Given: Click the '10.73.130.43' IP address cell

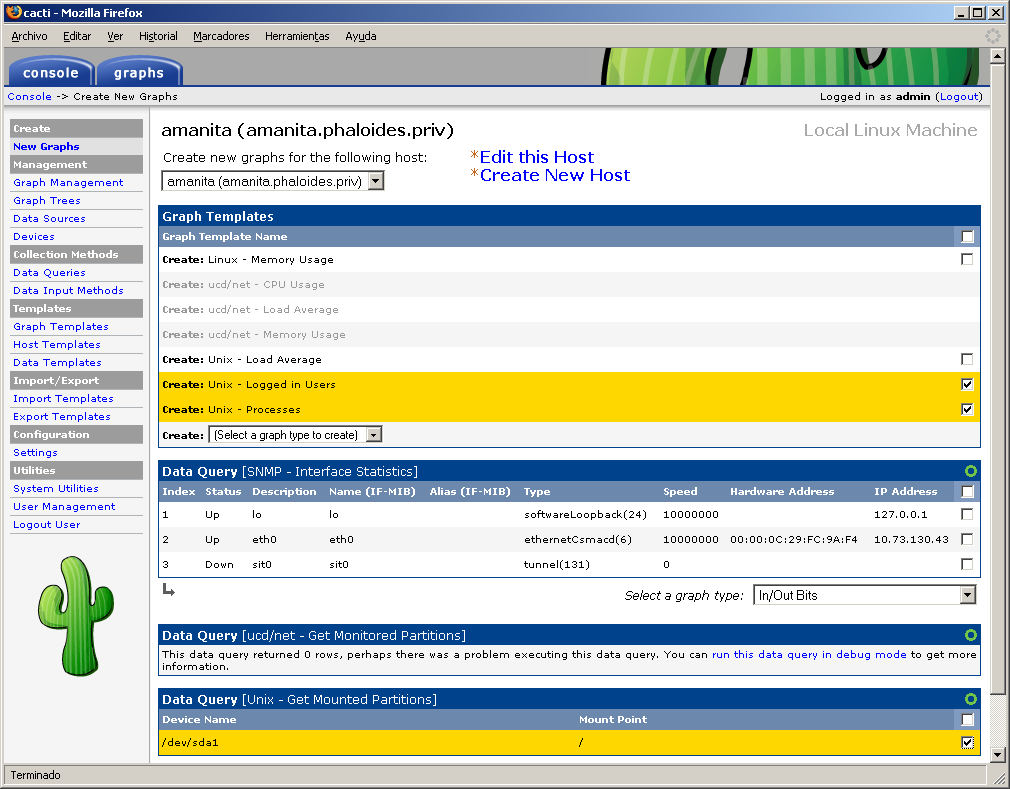Looking at the screenshot, I should 911,540.
